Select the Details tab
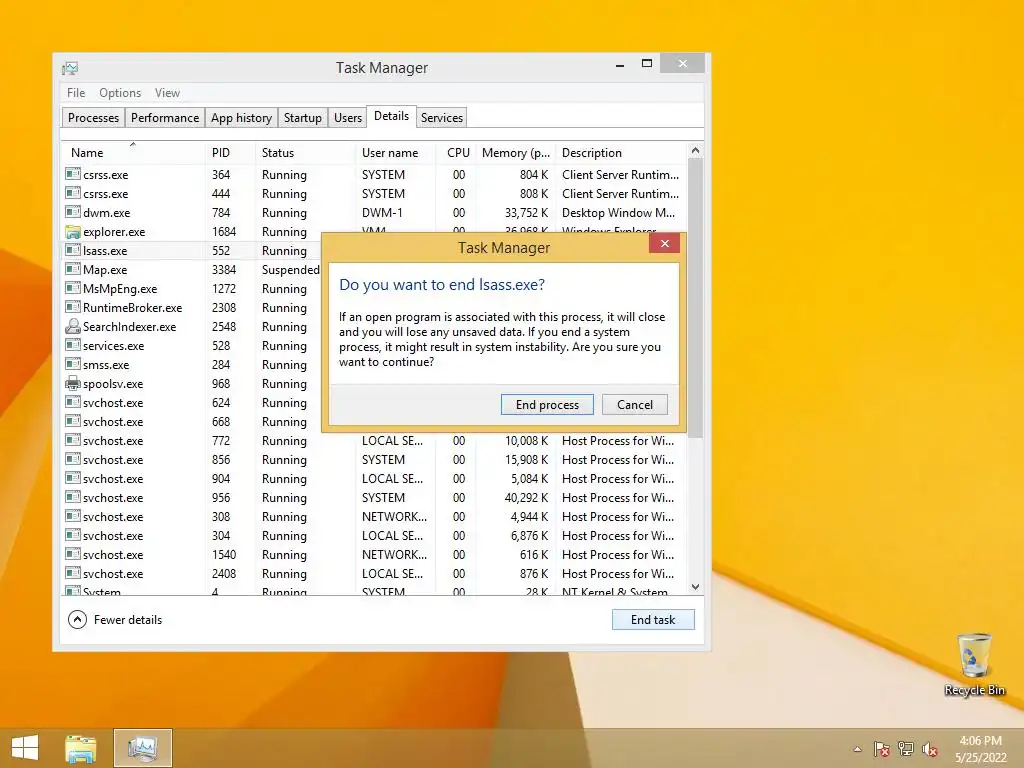Screen dimensions: 1024x768 [391, 116]
